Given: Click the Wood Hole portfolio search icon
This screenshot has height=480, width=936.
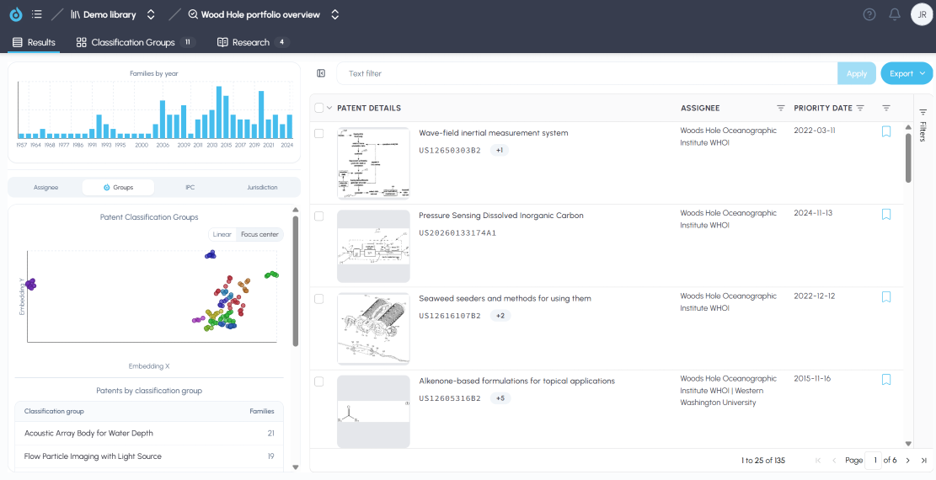Looking at the screenshot, I should click(x=193, y=14).
